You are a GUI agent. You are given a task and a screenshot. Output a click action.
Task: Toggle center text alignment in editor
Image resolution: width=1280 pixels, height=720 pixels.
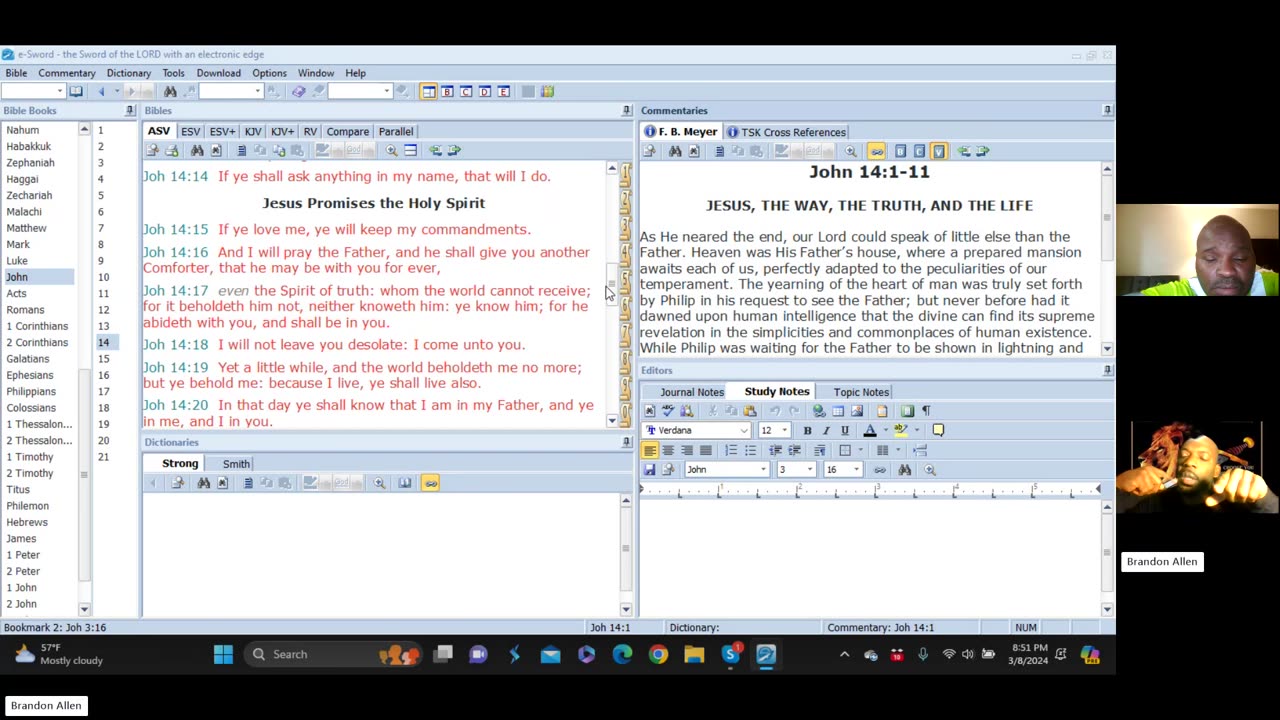point(668,450)
